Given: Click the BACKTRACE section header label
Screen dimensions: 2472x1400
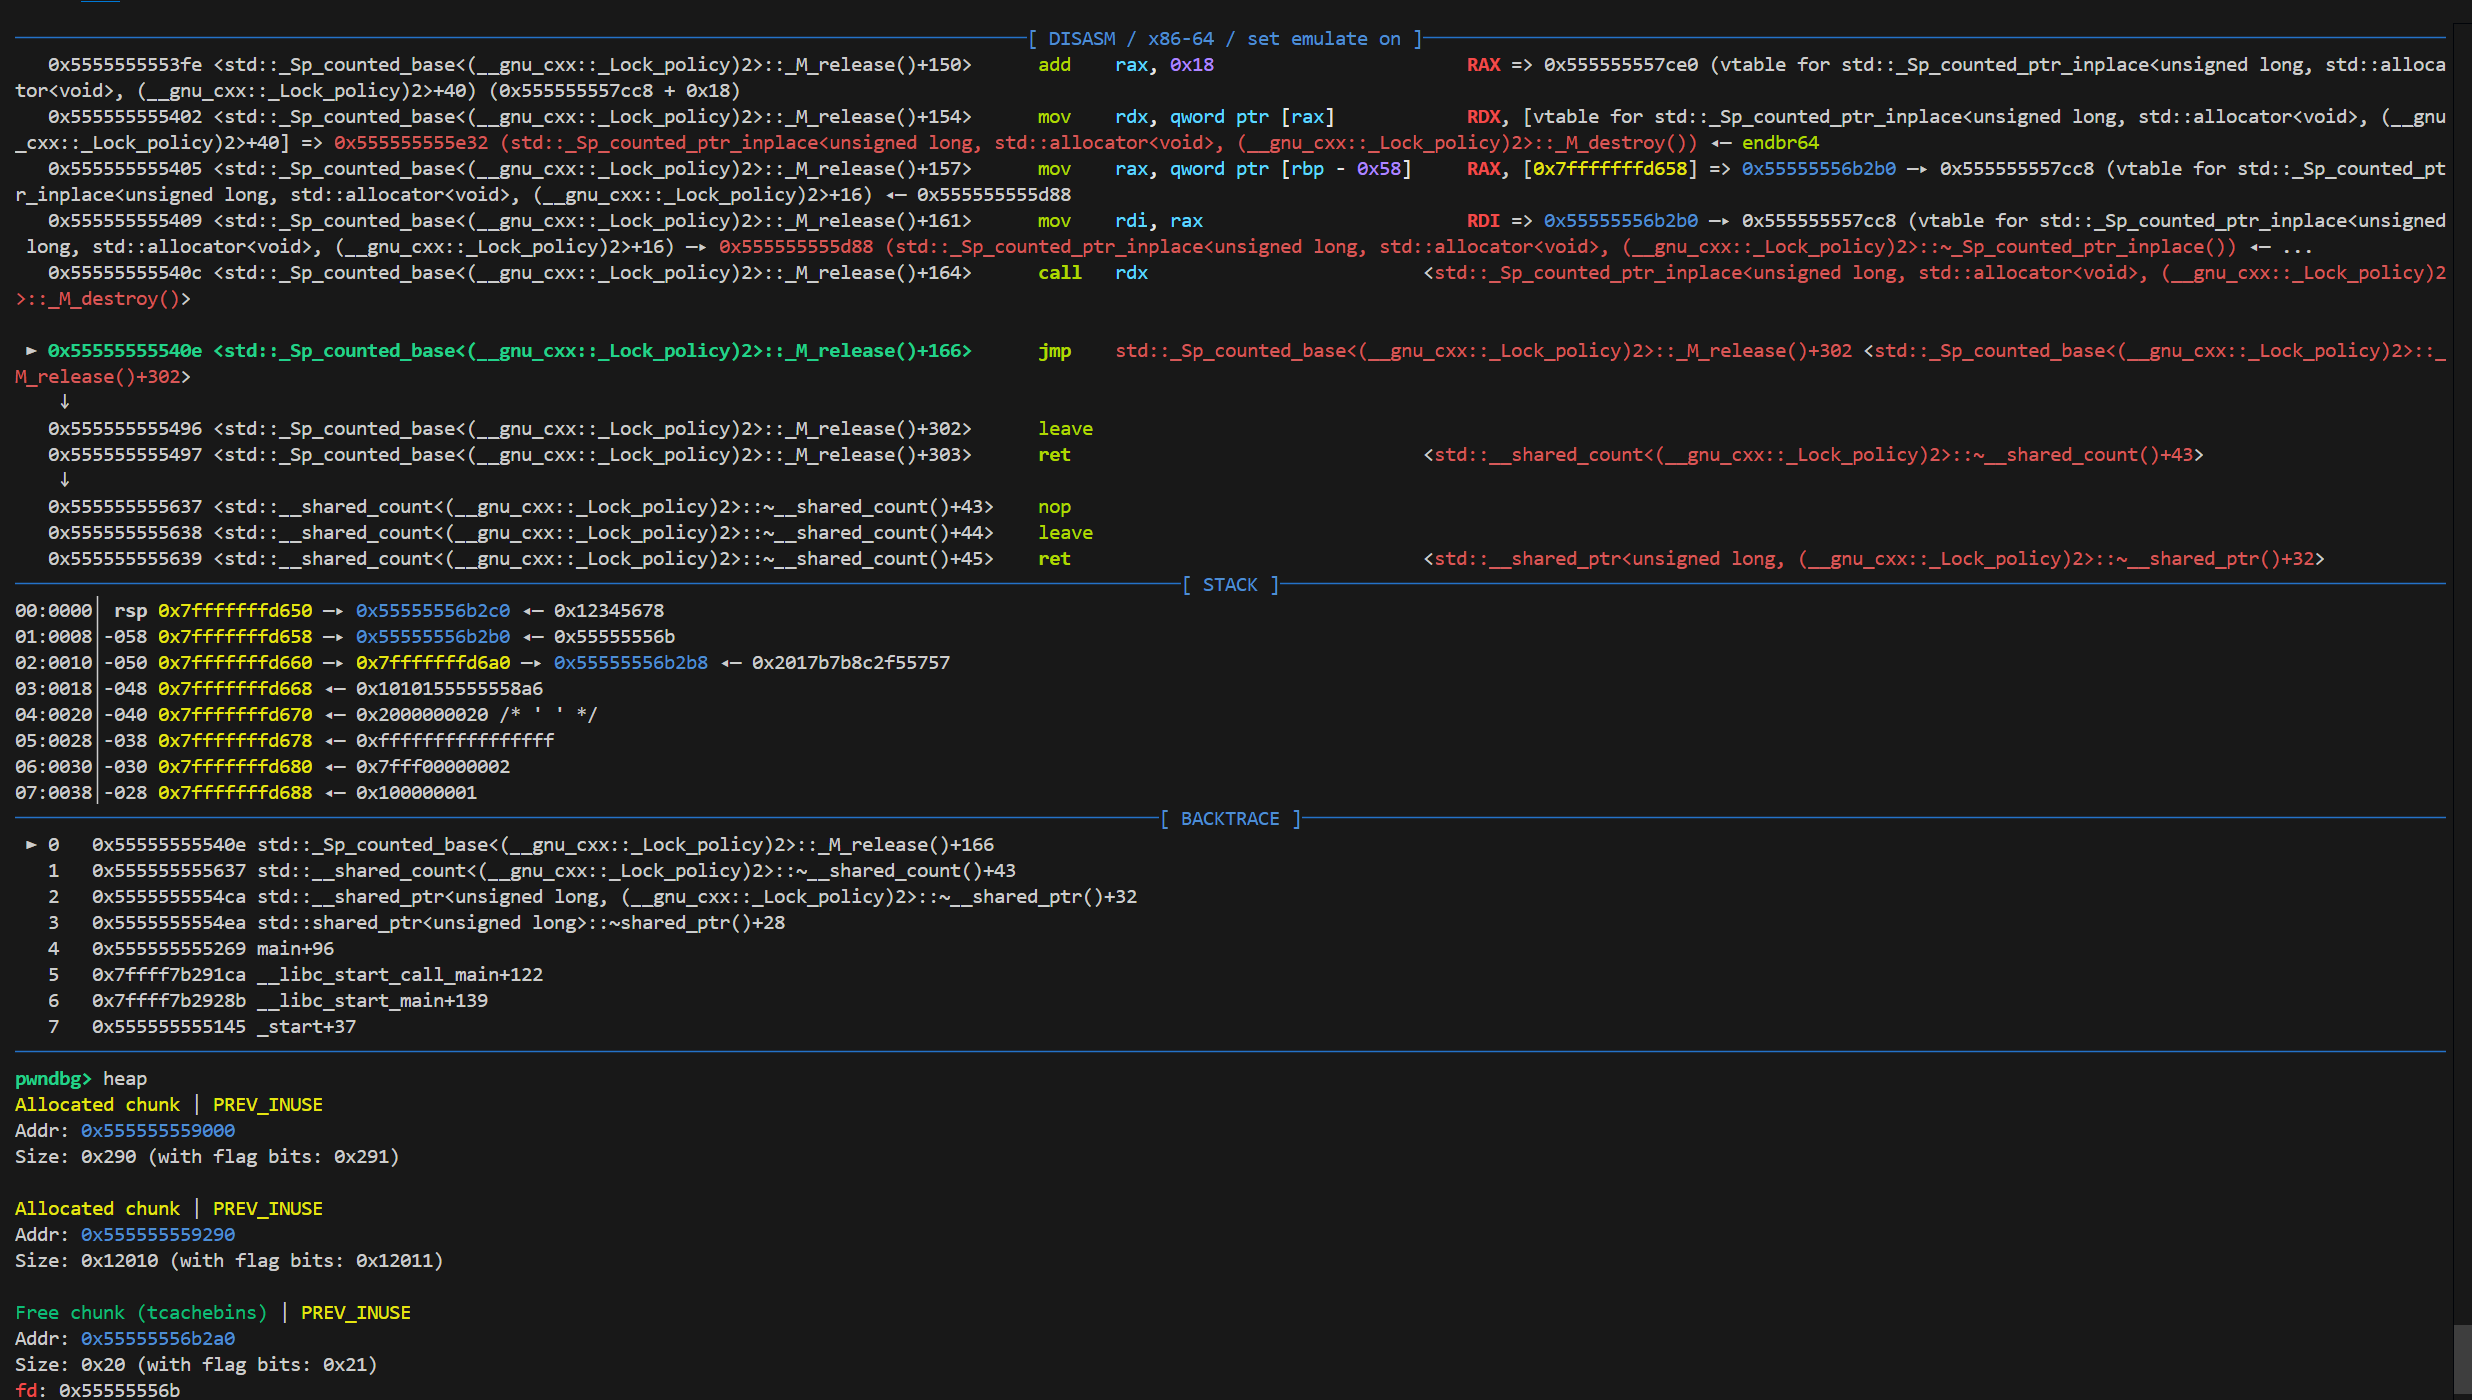Looking at the screenshot, I should click(x=1229, y=819).
